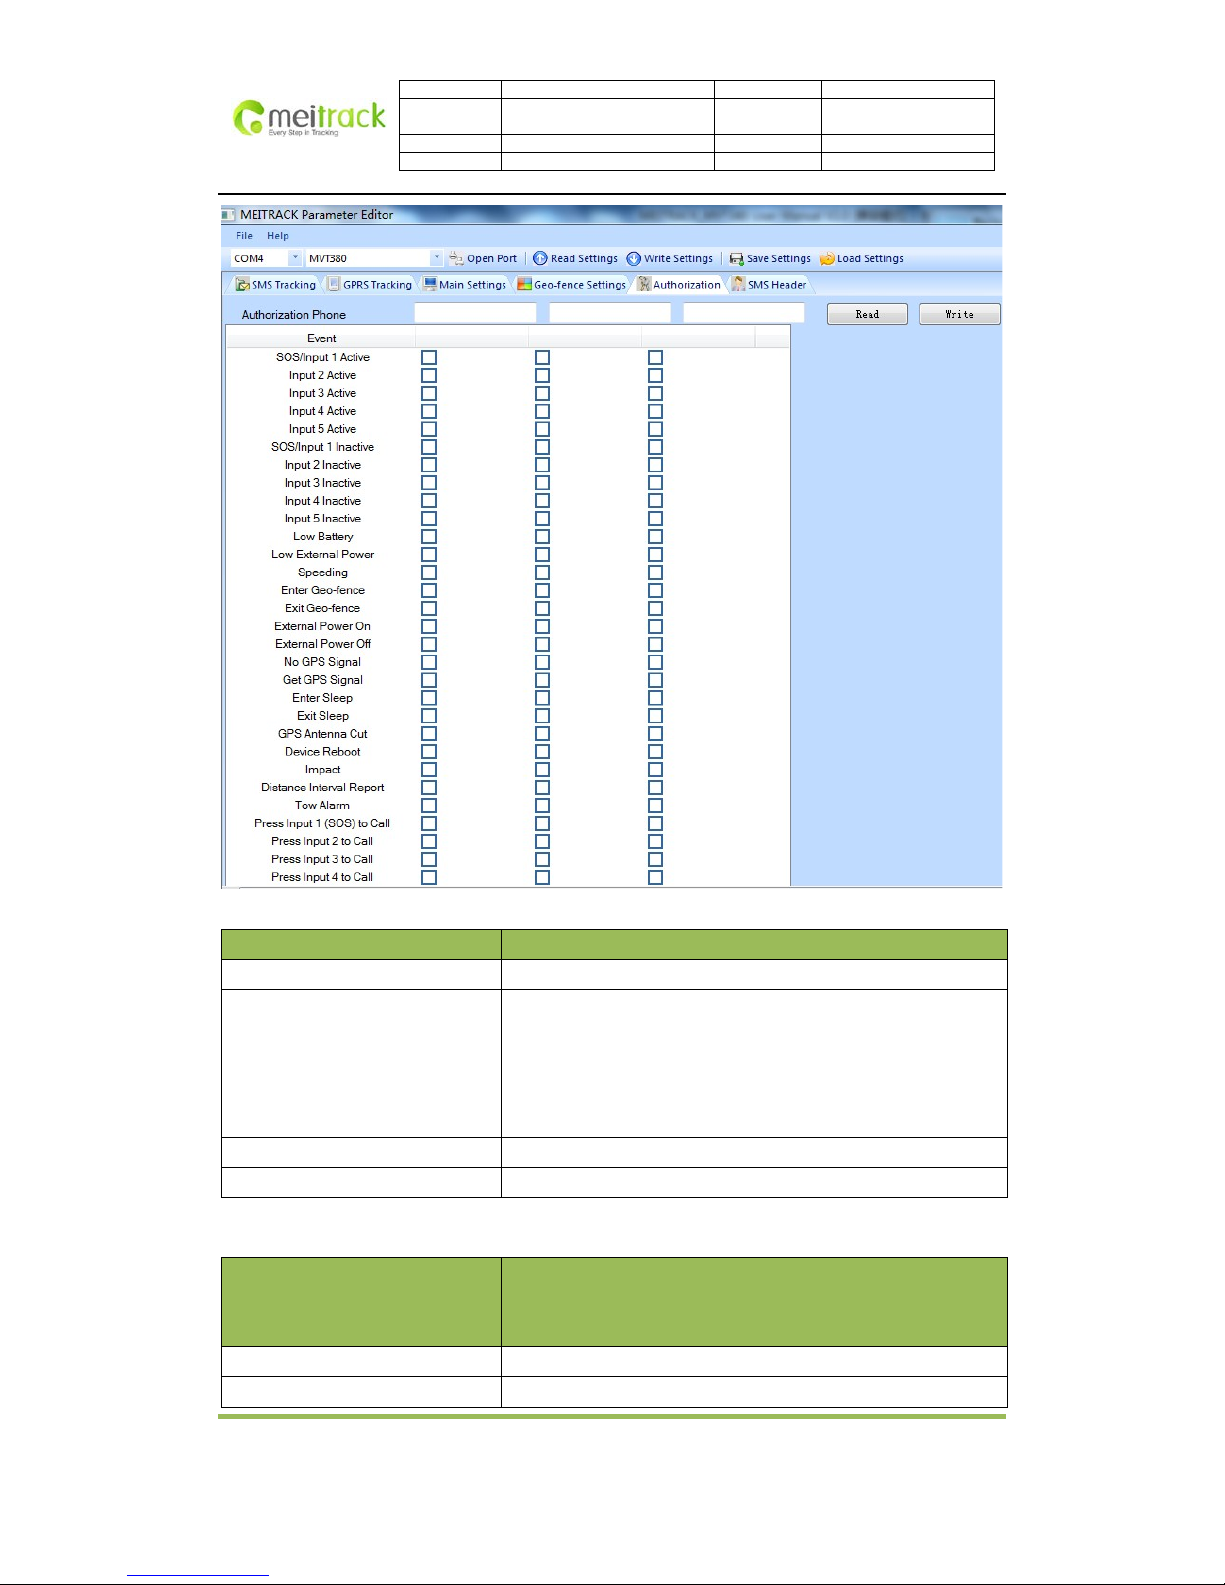Check second box for Low External Power
This screenshot has height=1585, width=1225.
pyautogui.click(x=542, y=554)
